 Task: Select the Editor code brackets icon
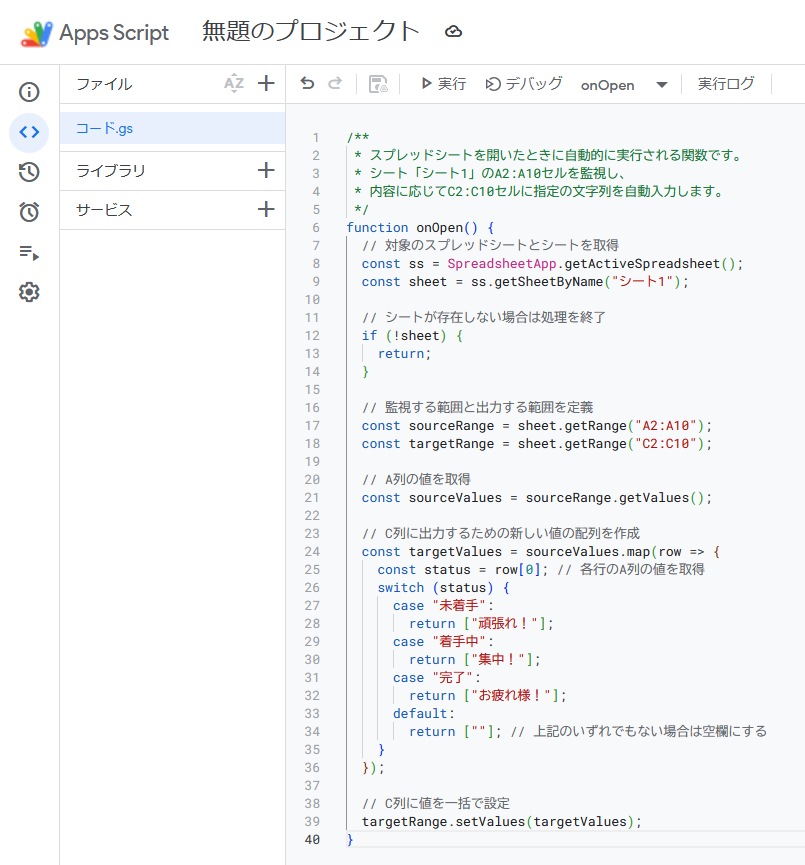point(29,132)
